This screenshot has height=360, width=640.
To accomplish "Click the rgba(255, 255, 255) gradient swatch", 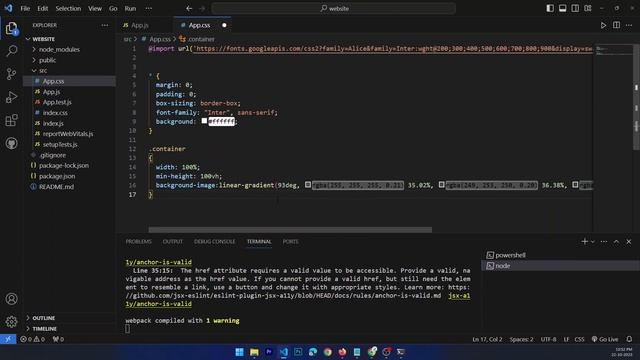I will click(x=308, y=185).
